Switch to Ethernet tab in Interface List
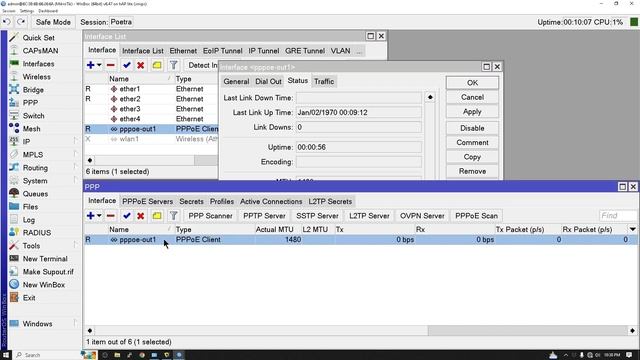Image resolution: width=640 pixels, height=360 pixels. click(183, 51)
